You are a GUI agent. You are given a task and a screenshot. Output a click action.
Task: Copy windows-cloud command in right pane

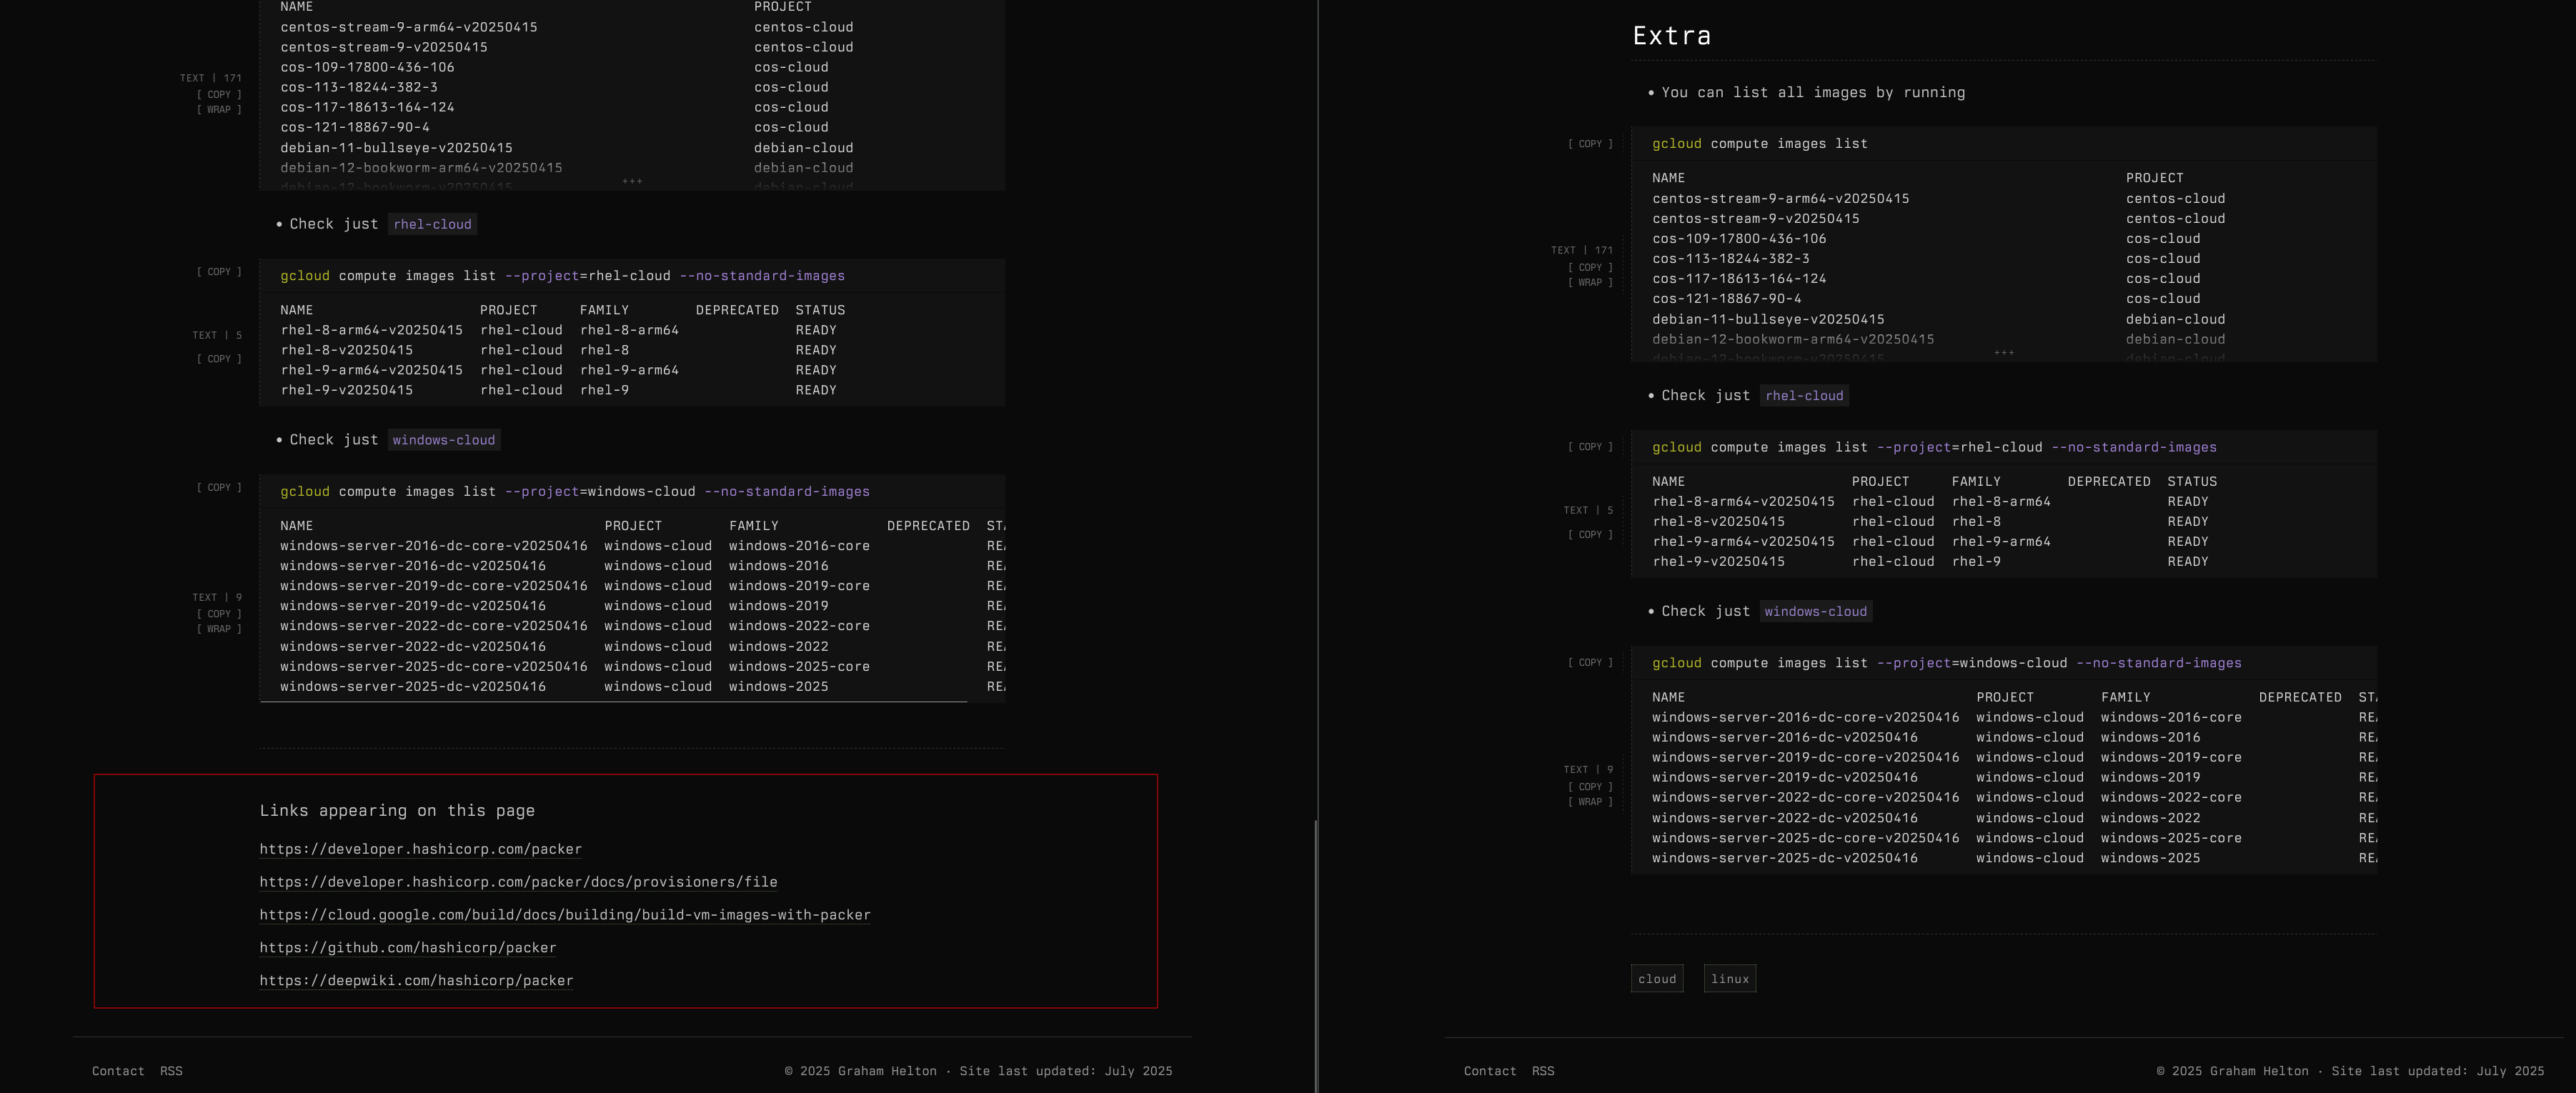tap(1590, 663)
